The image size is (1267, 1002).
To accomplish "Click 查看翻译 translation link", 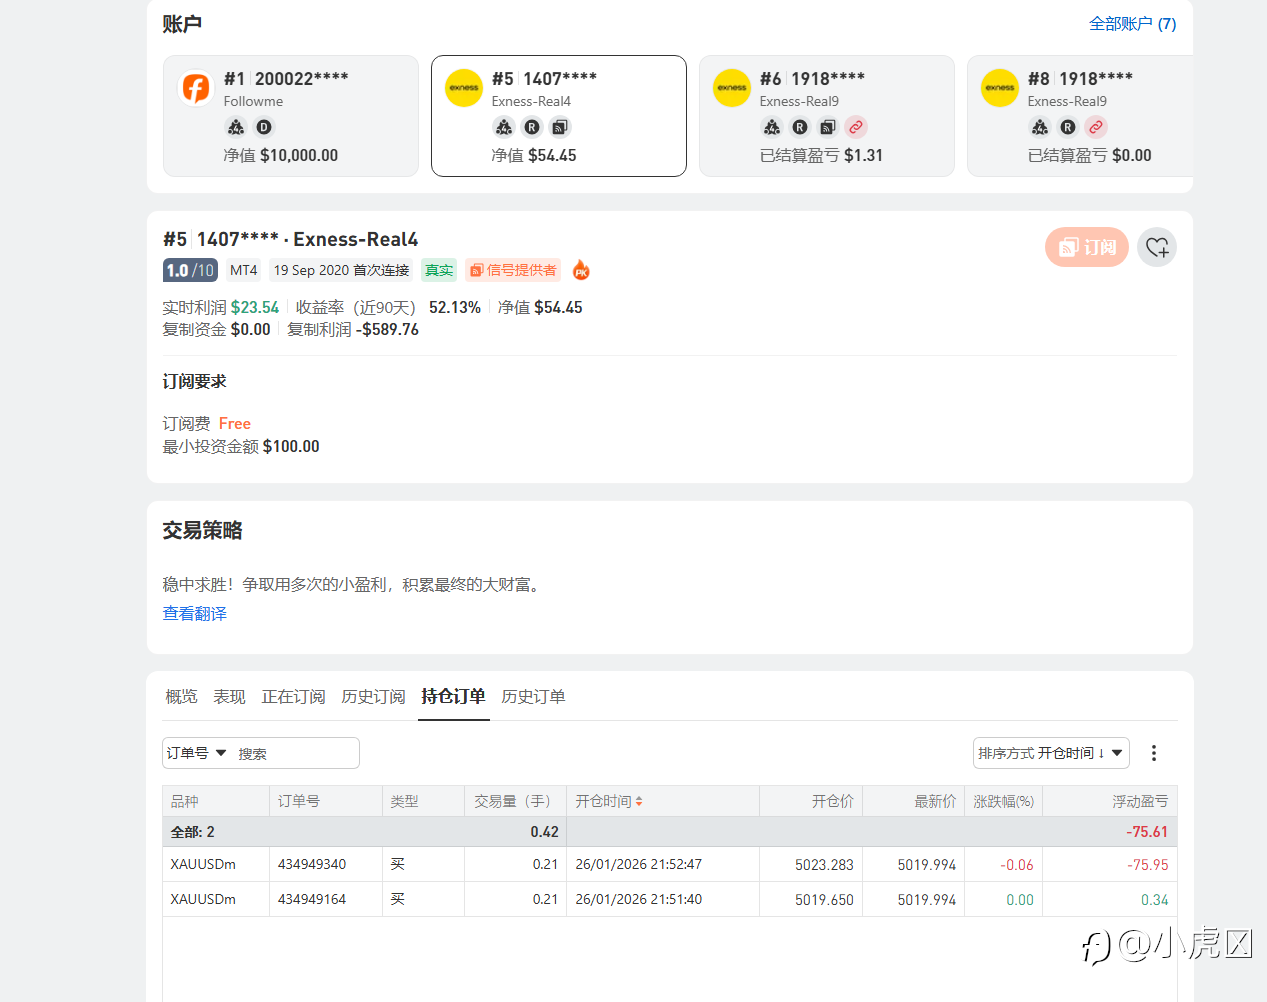I will tap(195, 613).
